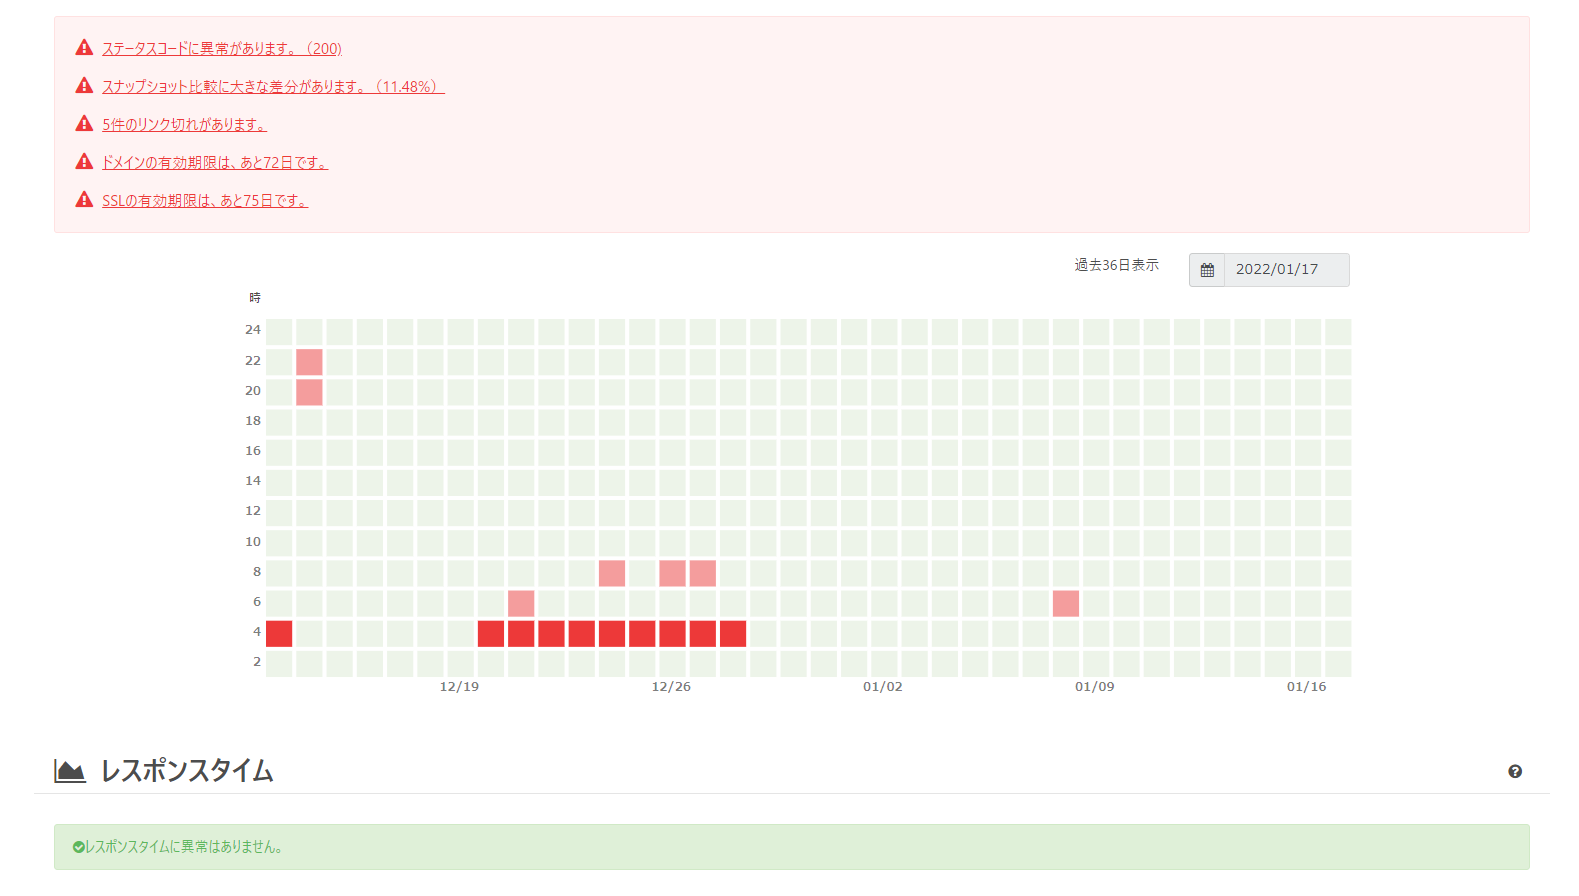Click the green check icon in response time notice
Viewport: 1579px width, 896px height.
coord(78,847)
